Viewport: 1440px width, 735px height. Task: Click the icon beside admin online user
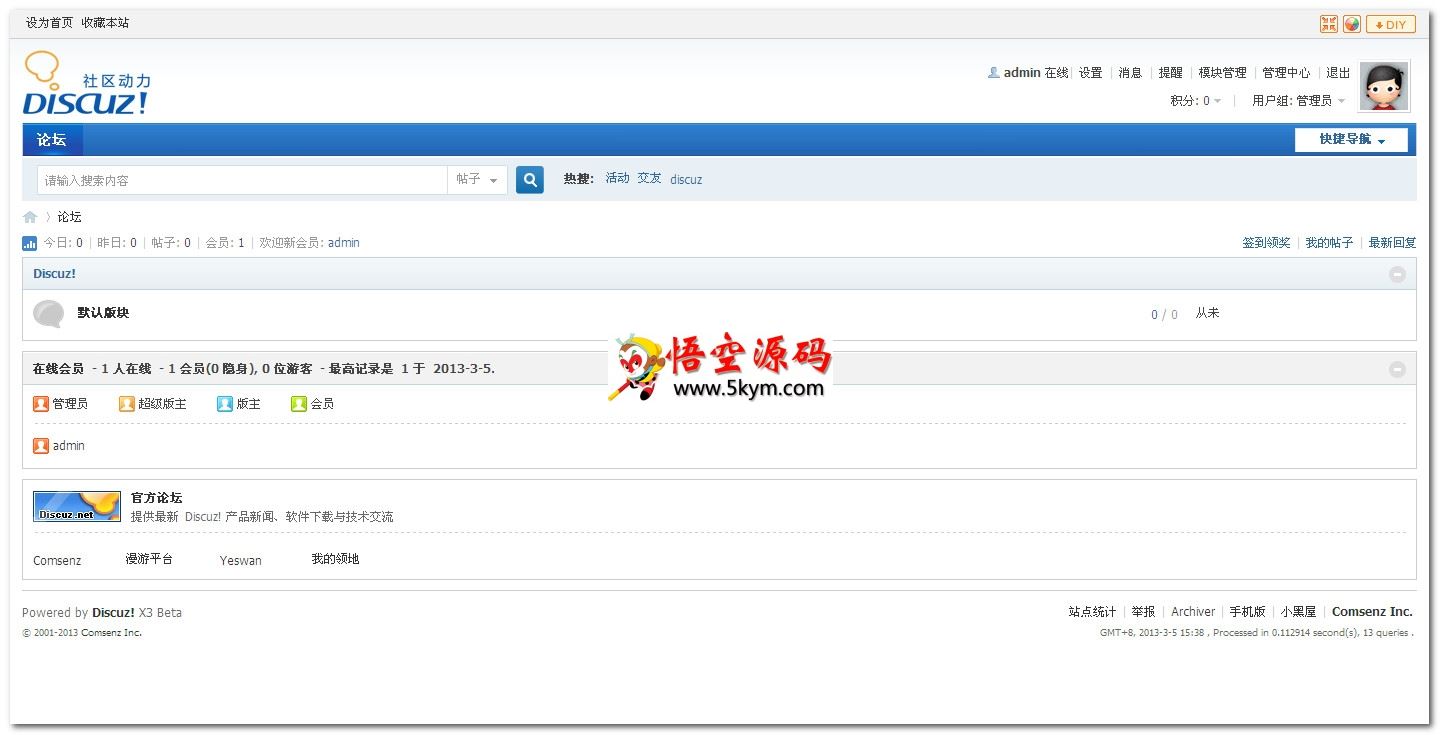[41, 446]
